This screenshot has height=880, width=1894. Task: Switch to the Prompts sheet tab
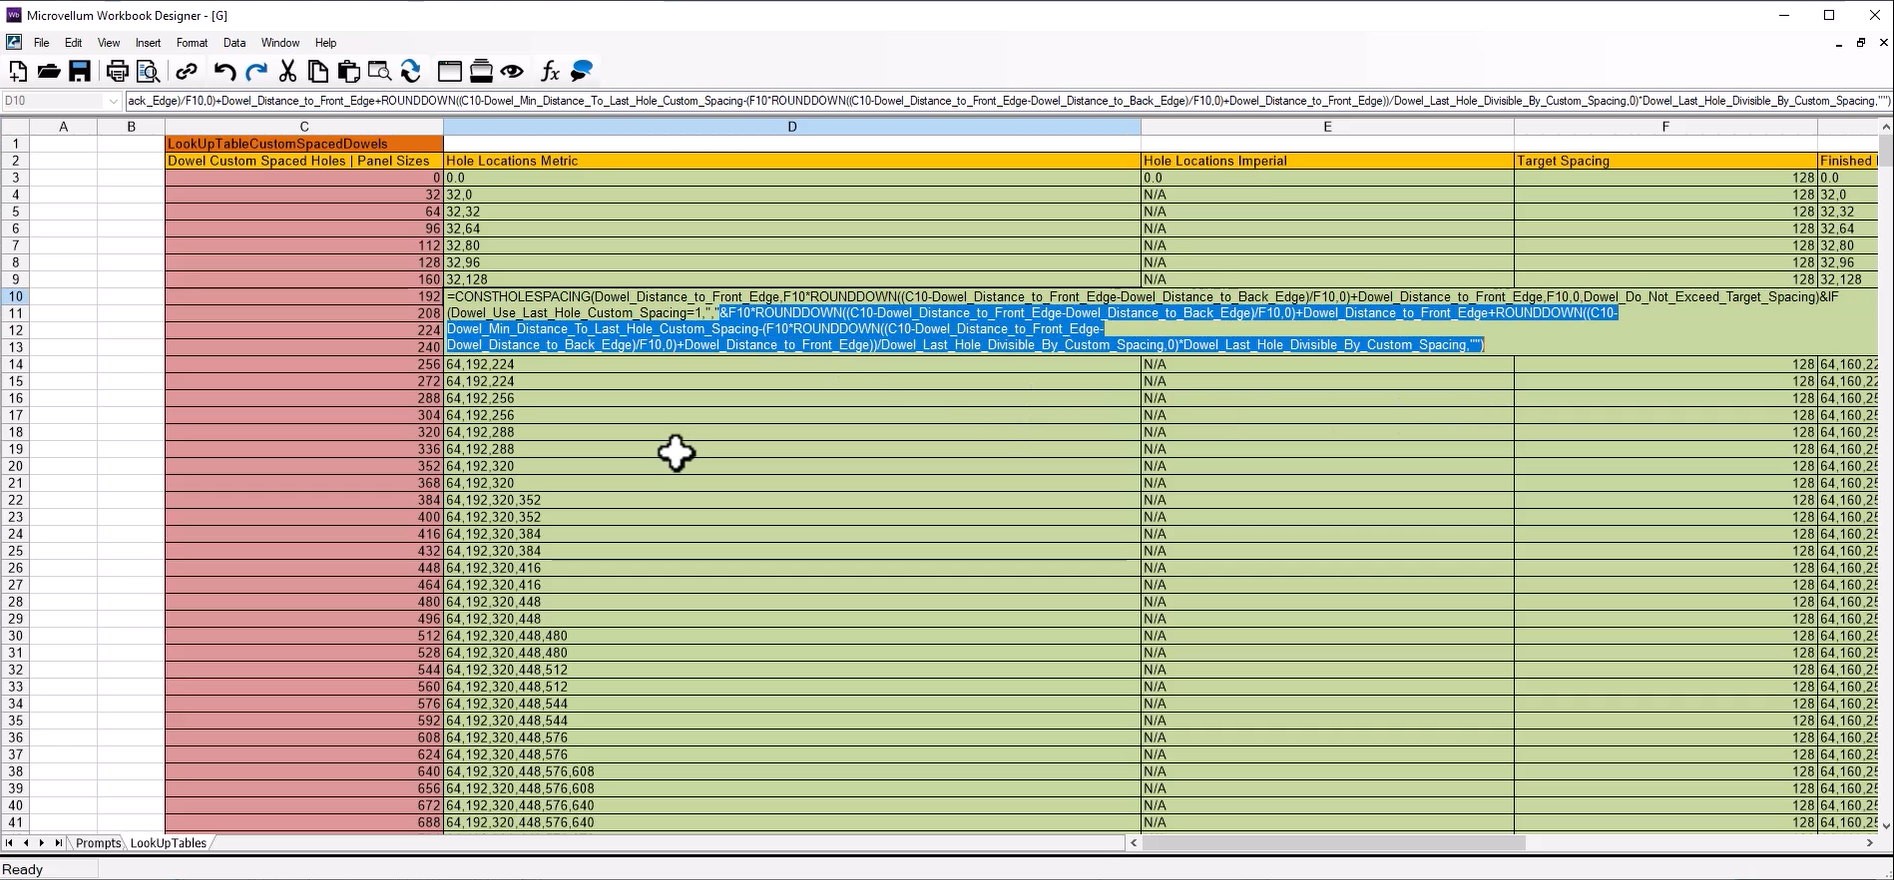coord(98,843)
